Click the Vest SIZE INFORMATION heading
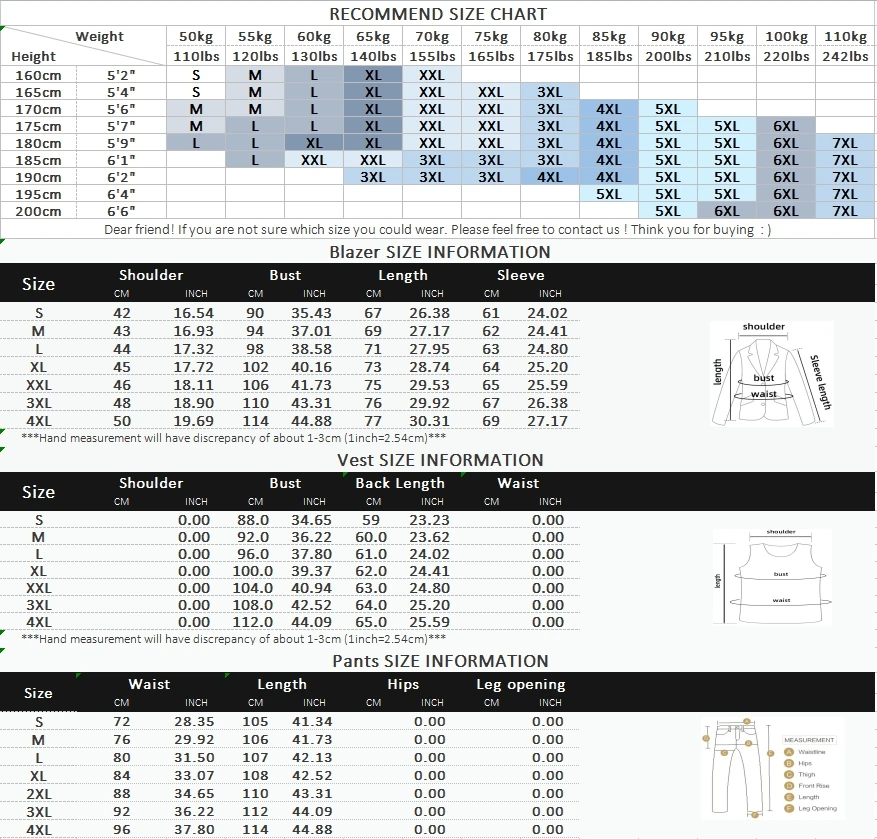The height and width of the screenshot is (839, 877). point(440,460)
